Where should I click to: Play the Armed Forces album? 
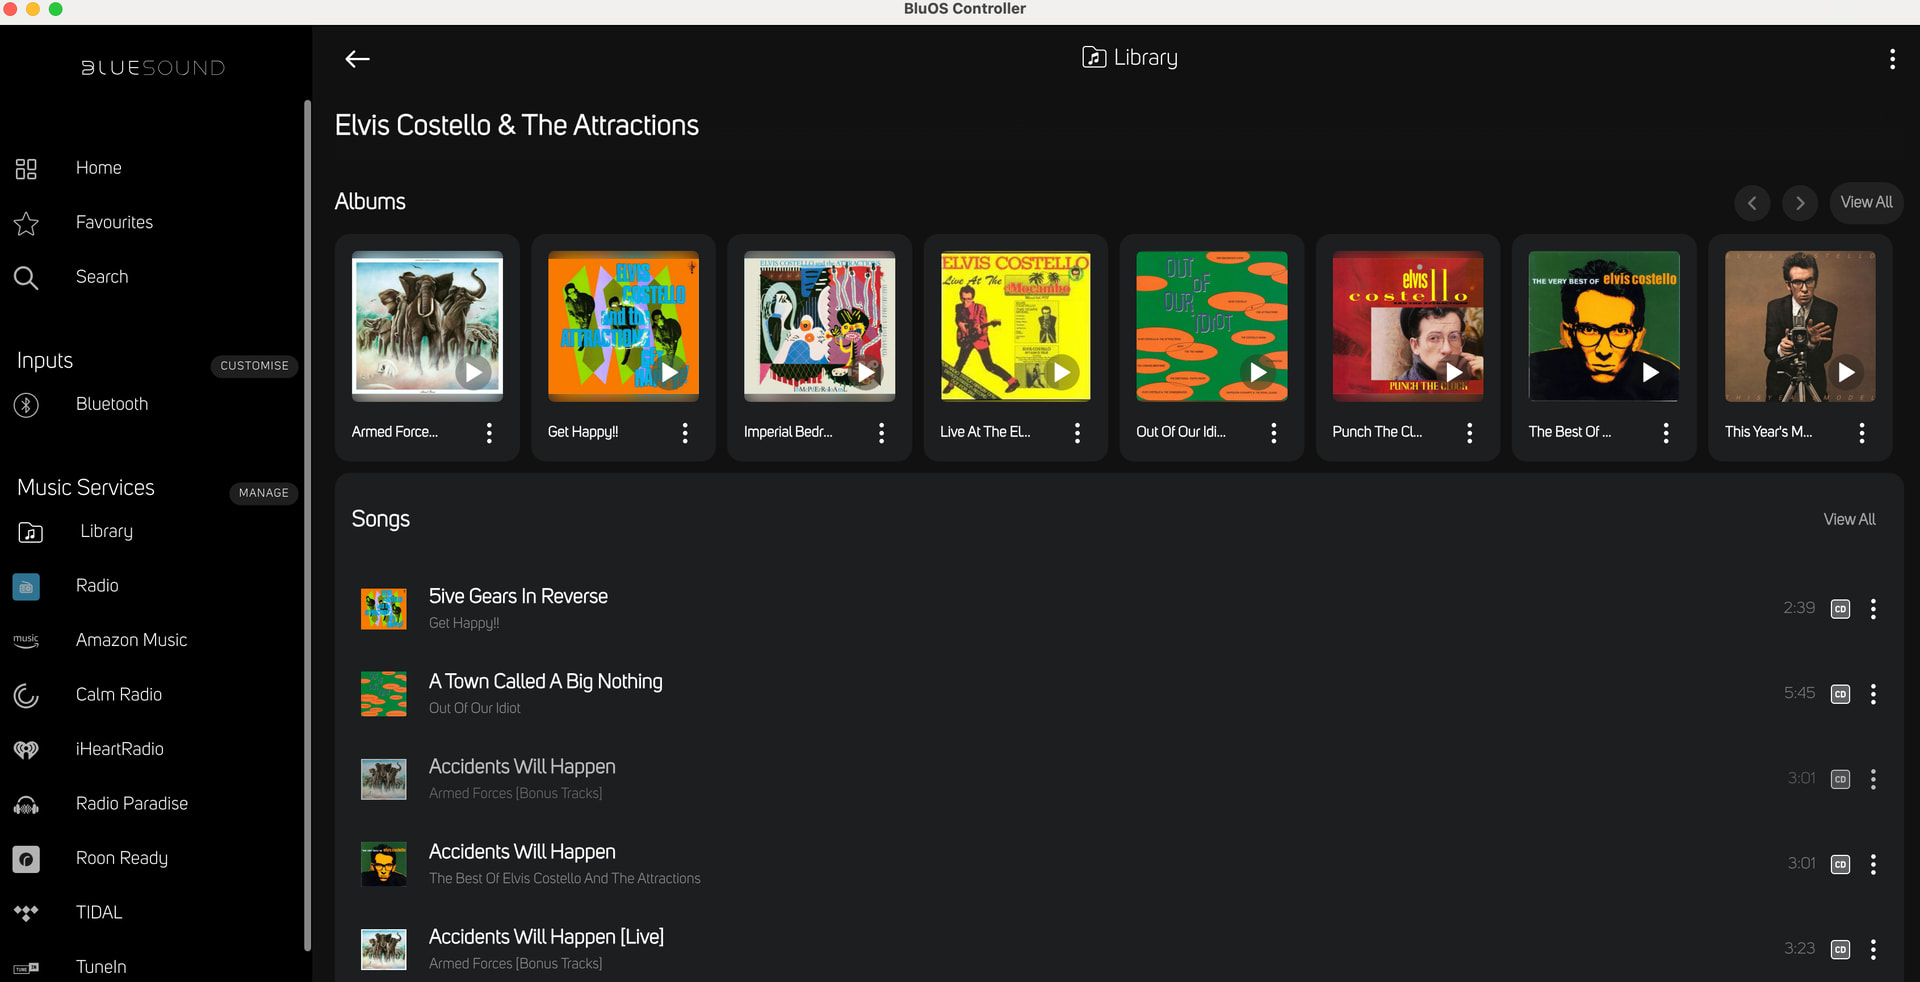click(x=473, y=373)
